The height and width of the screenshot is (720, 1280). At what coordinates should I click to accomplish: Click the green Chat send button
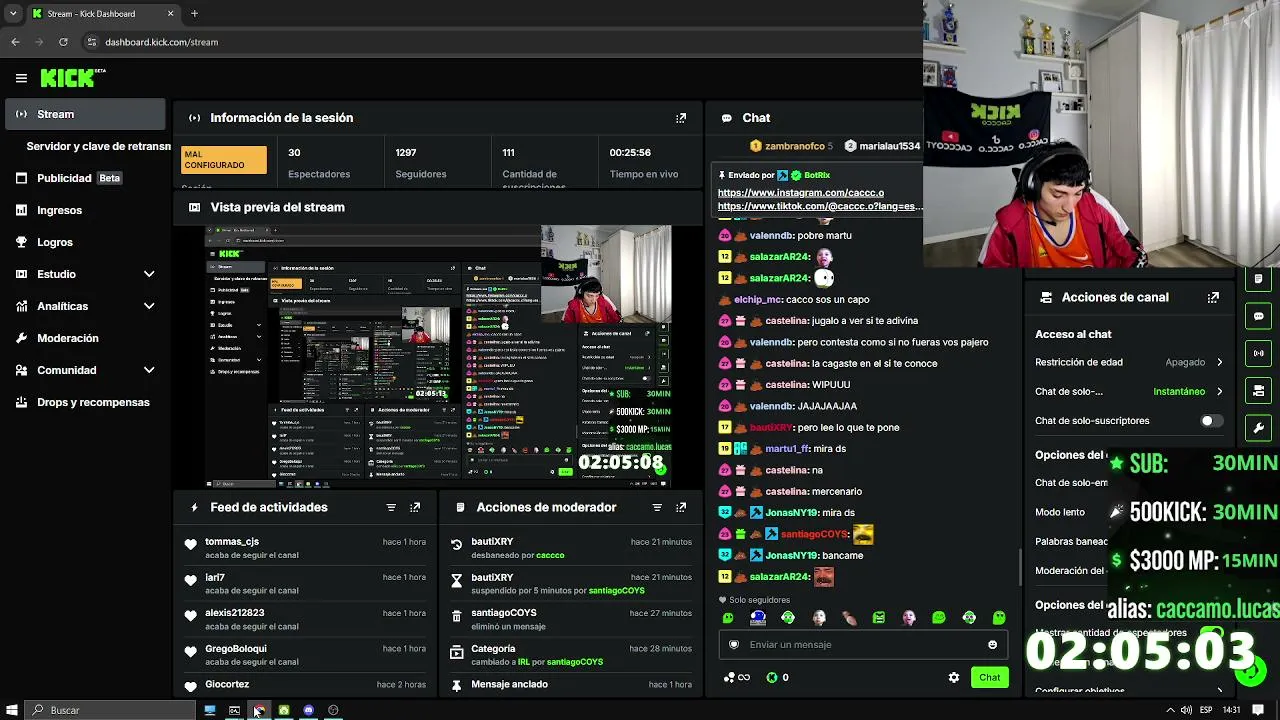(989, 677)
